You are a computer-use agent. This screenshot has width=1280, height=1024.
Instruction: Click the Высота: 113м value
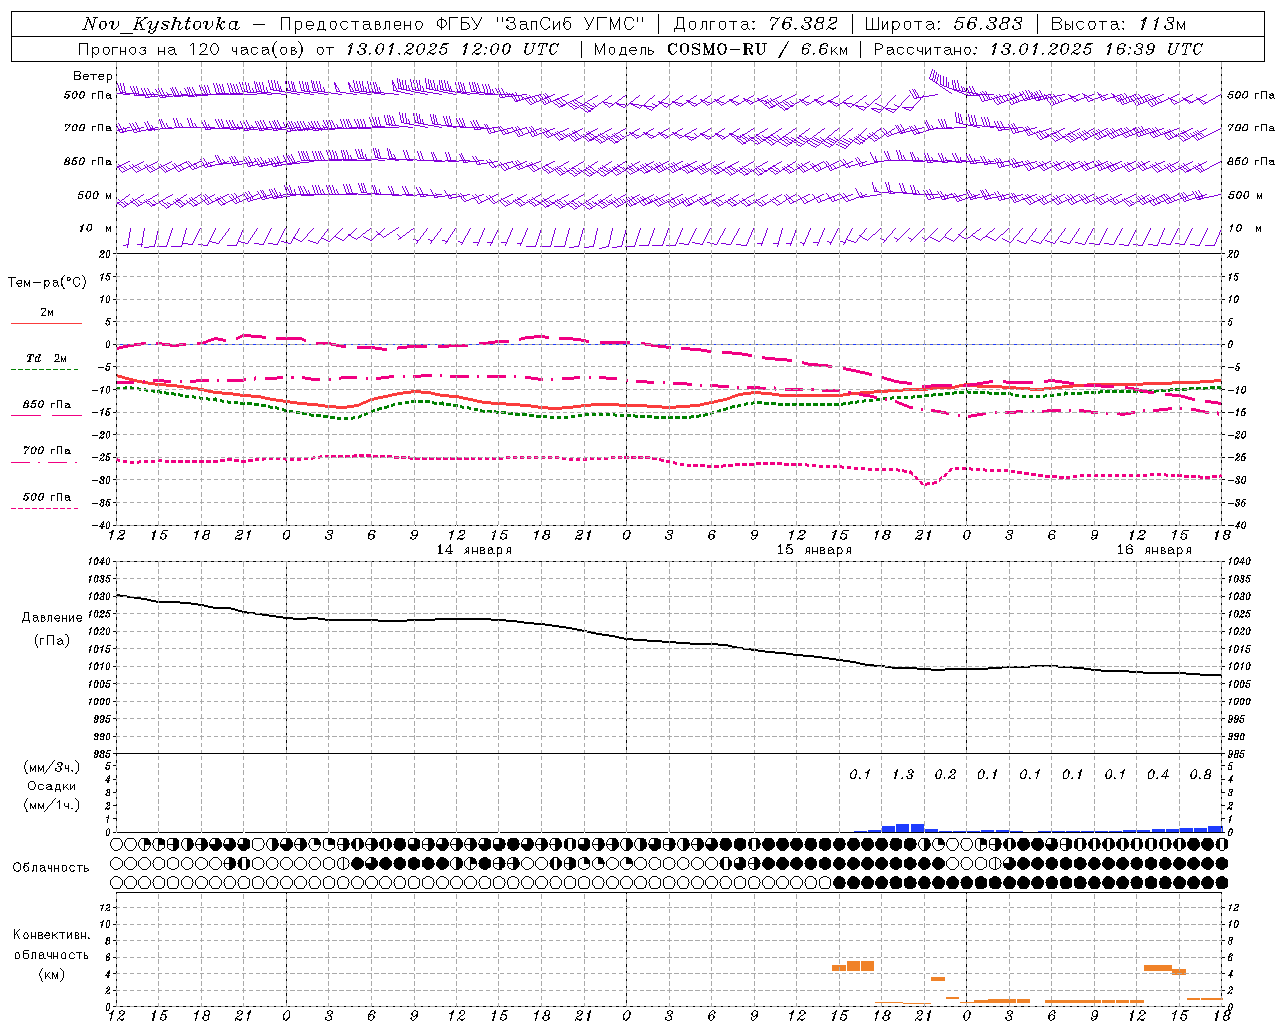click(x=1118, y=24)
